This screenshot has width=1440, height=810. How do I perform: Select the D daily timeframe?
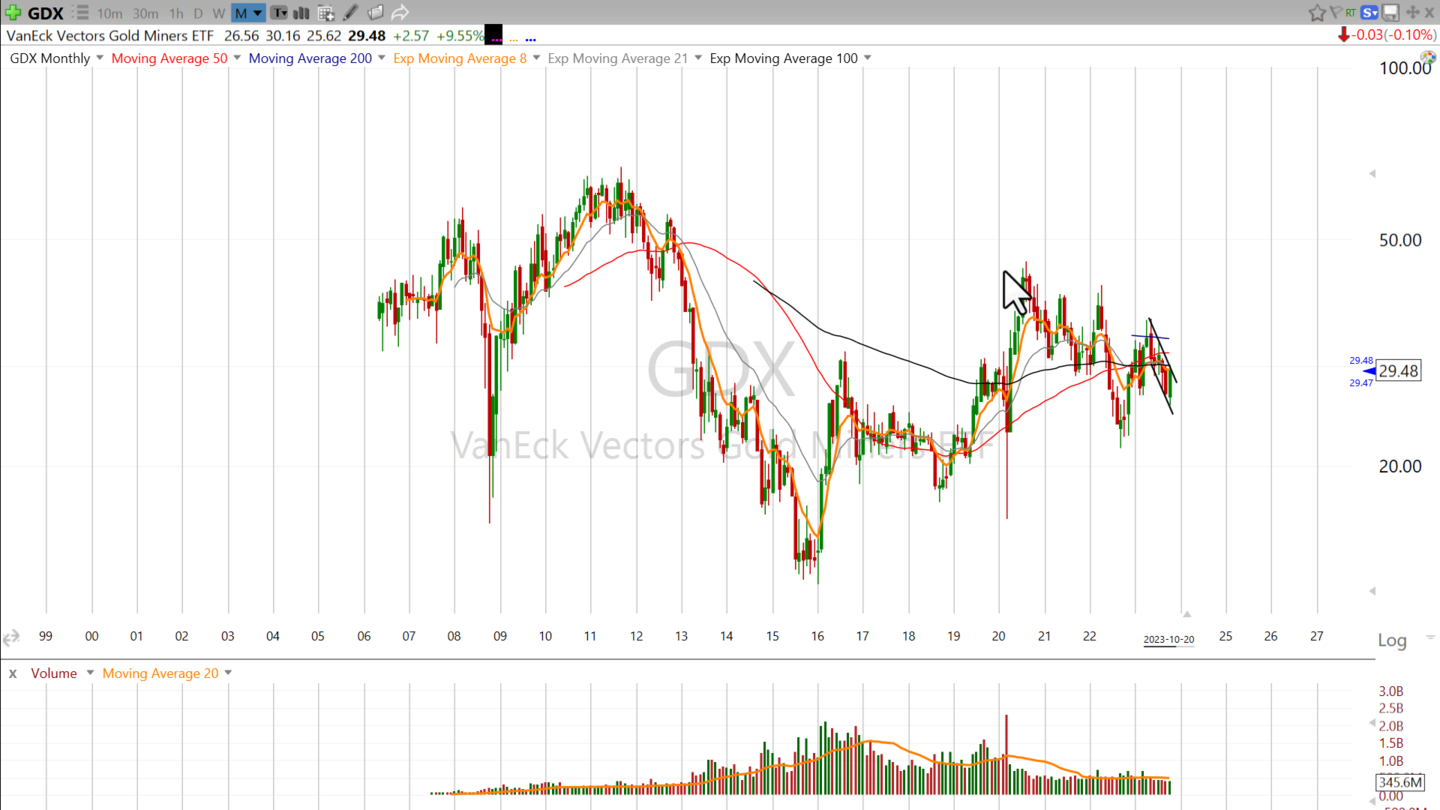198,13
